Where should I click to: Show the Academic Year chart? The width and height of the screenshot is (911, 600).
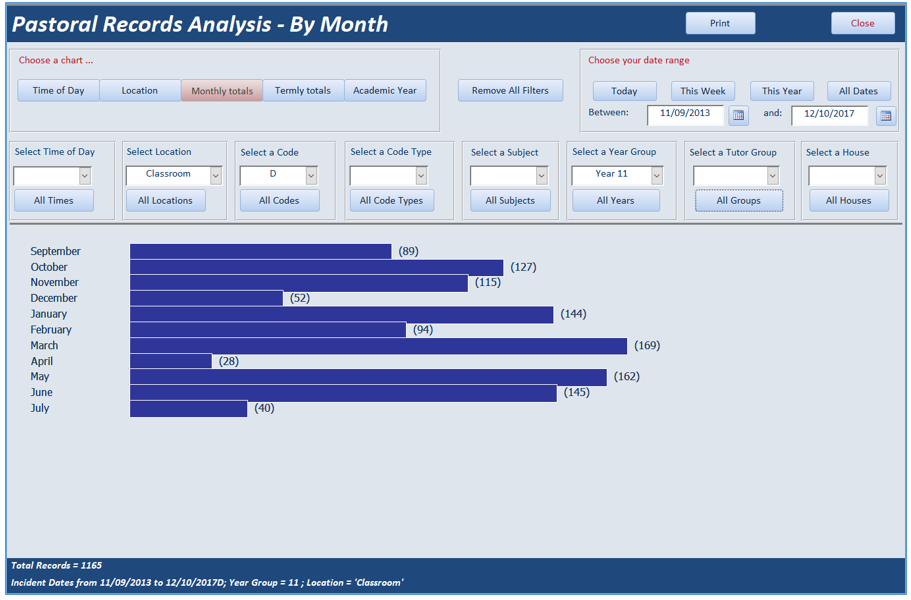pyautogui.click(x=385, y=91)
